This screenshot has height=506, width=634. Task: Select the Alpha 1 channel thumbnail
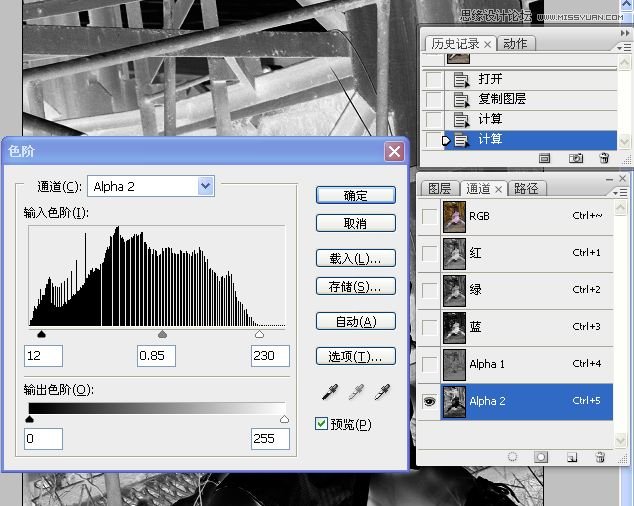[454, 364]
